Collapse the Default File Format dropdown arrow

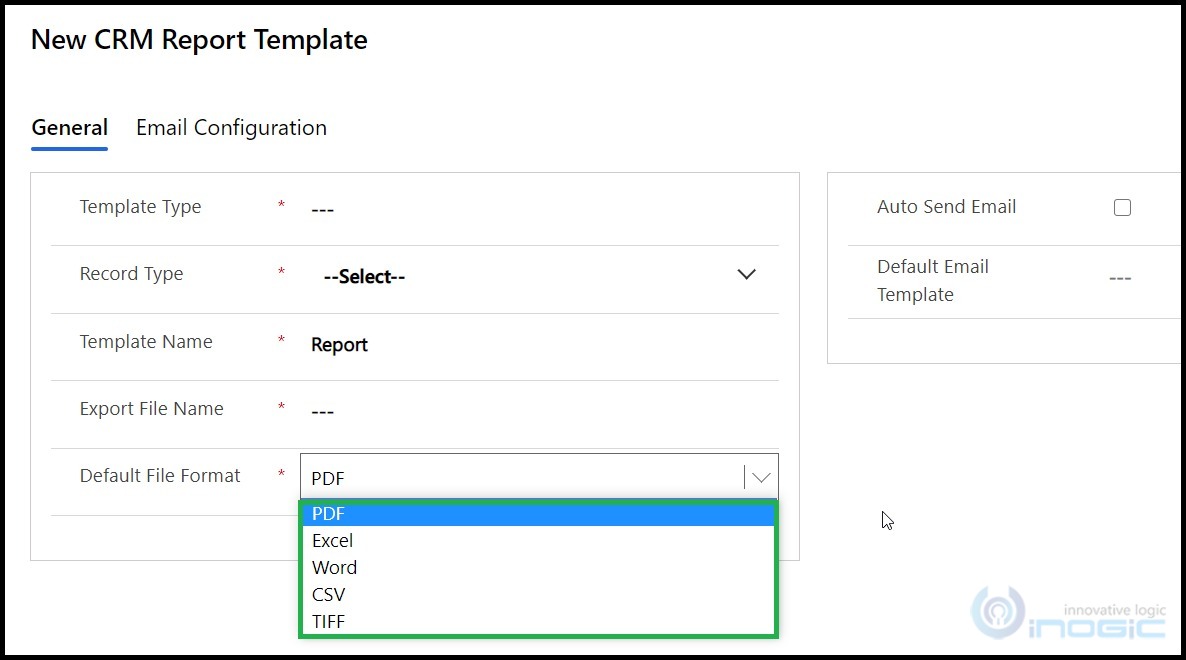tap(761, 478)
